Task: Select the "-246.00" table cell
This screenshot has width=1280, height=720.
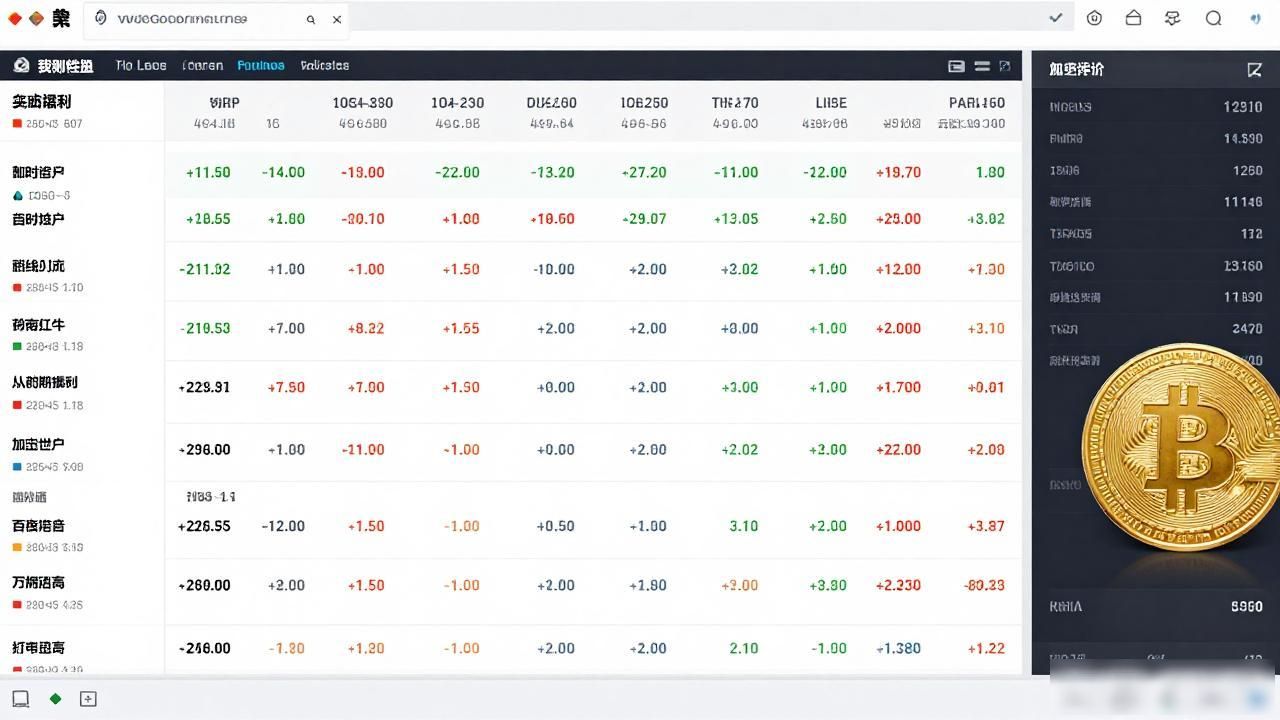Action: coord(205,648)
